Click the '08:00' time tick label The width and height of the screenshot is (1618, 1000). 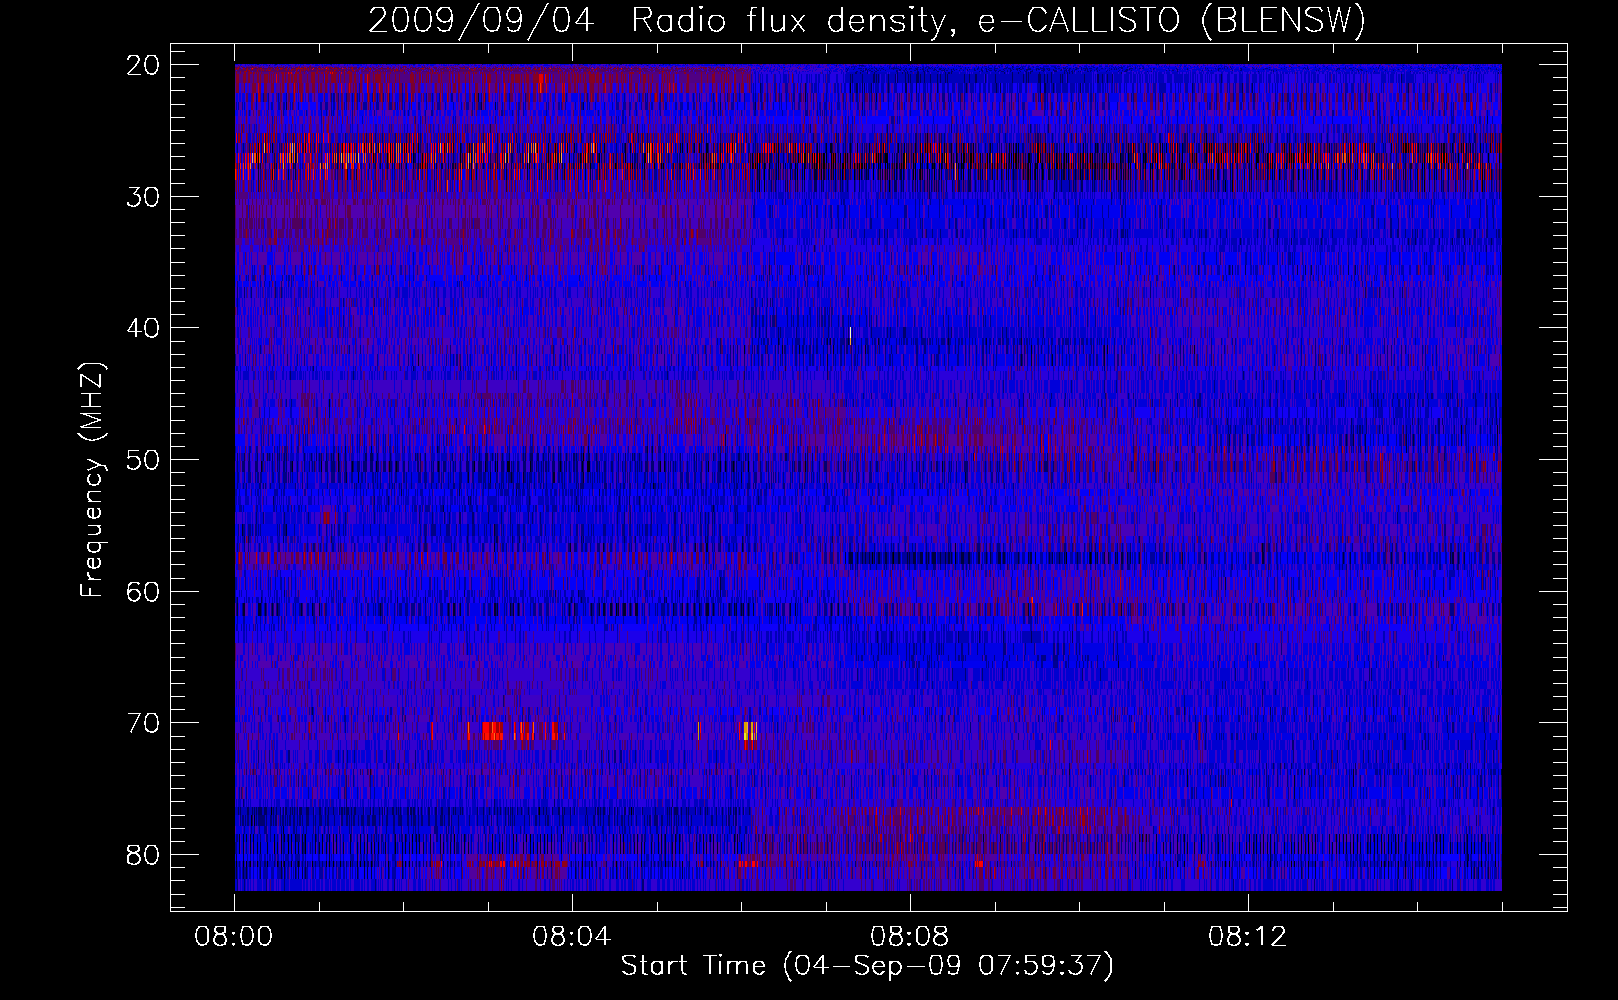click(235, 937)
